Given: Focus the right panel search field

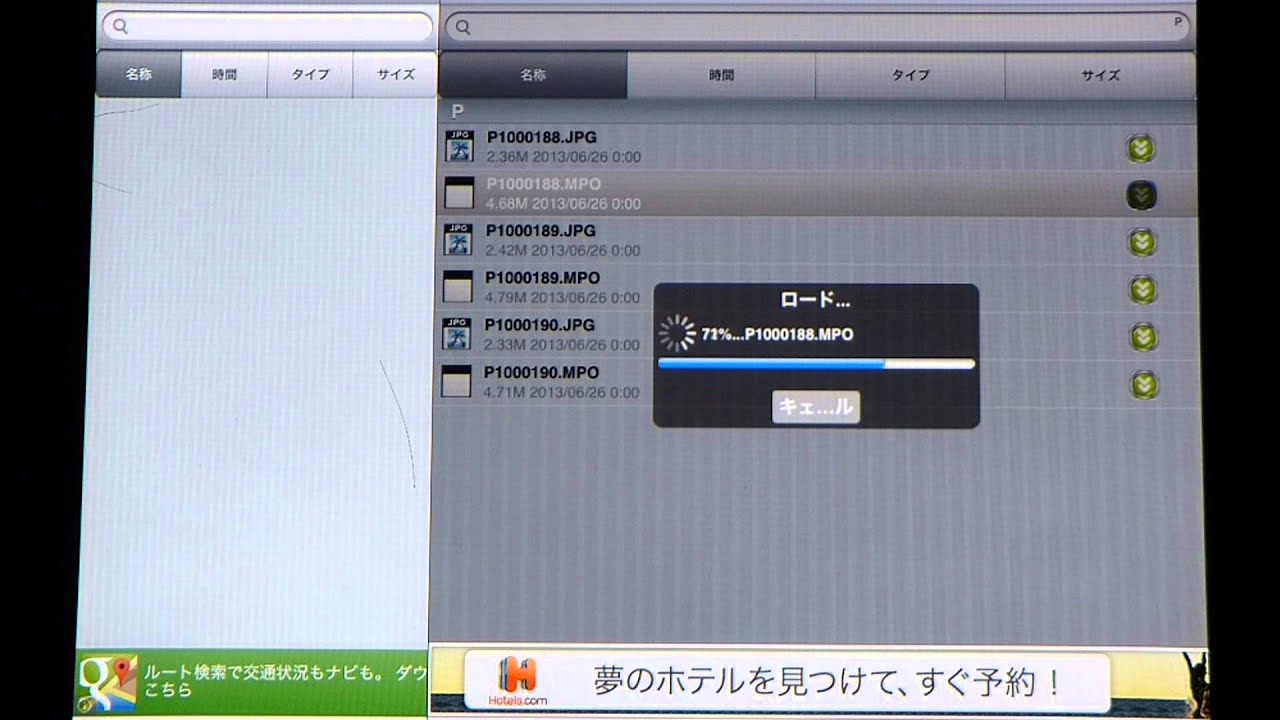Looking at the screenshot, I should click(817, 27).
